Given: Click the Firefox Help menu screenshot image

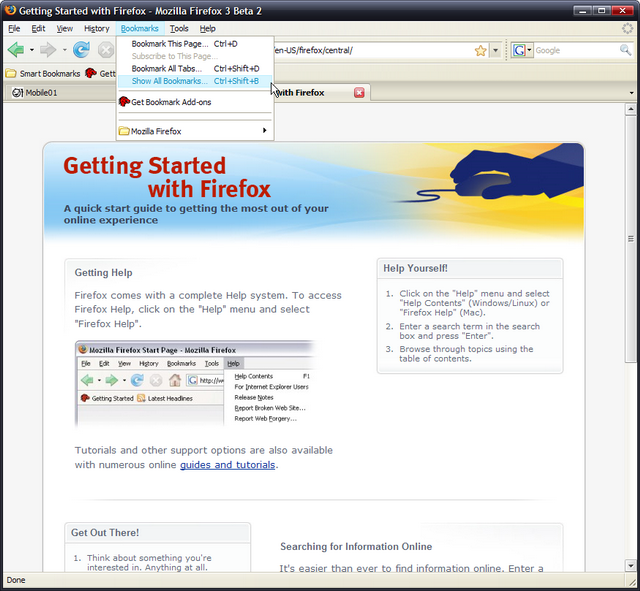Looking at the screenshot, I should coord(196,384).
